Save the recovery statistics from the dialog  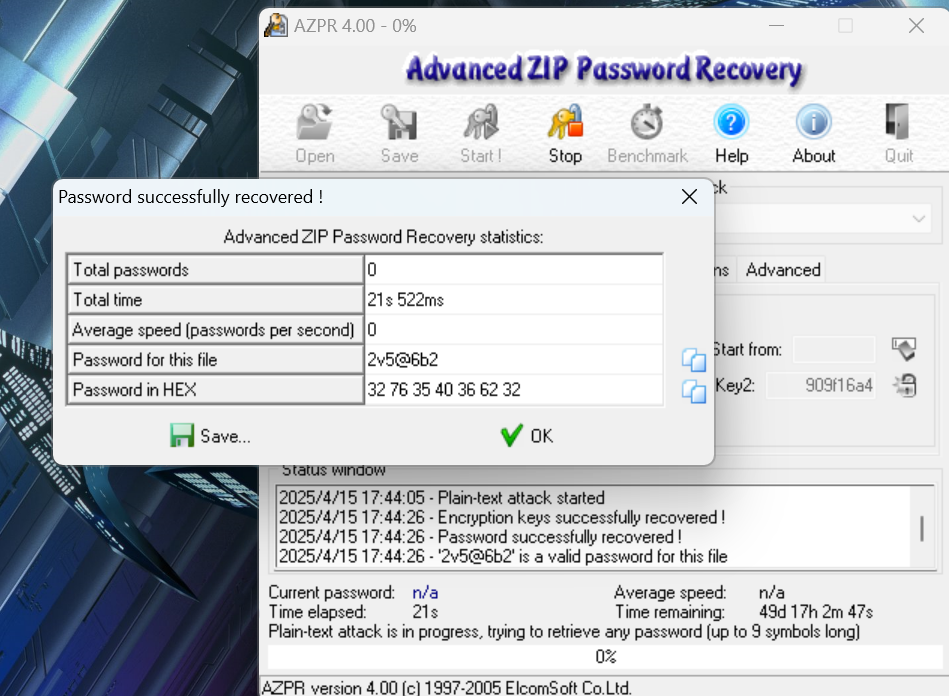click(x=210, y=436)
